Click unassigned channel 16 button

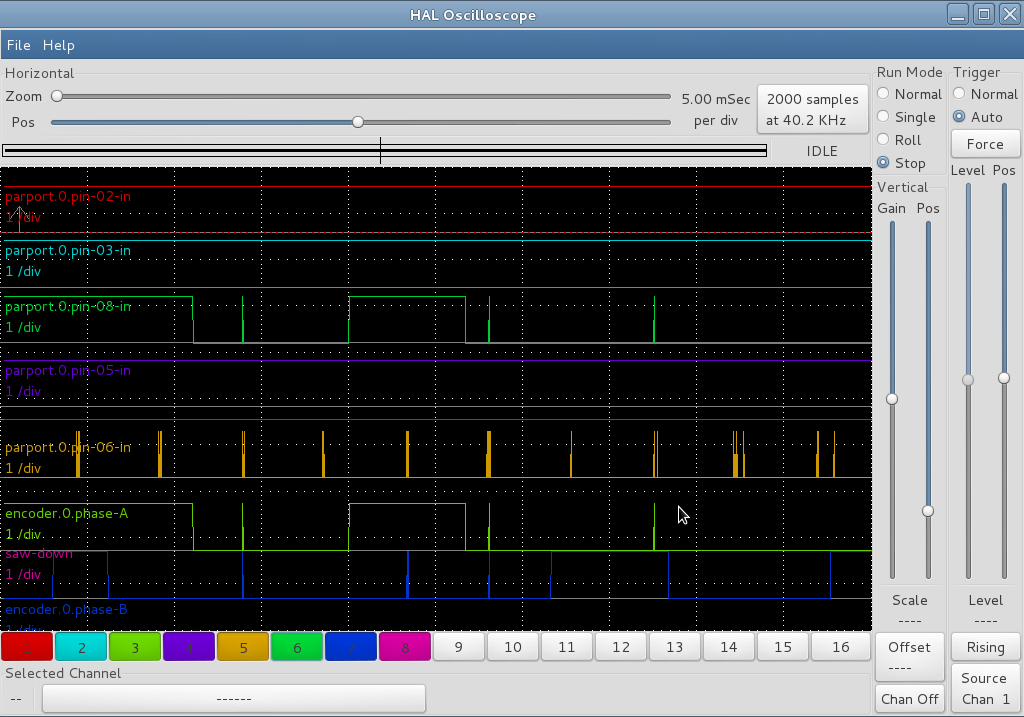pyautogui.click(x=840, y=647)
